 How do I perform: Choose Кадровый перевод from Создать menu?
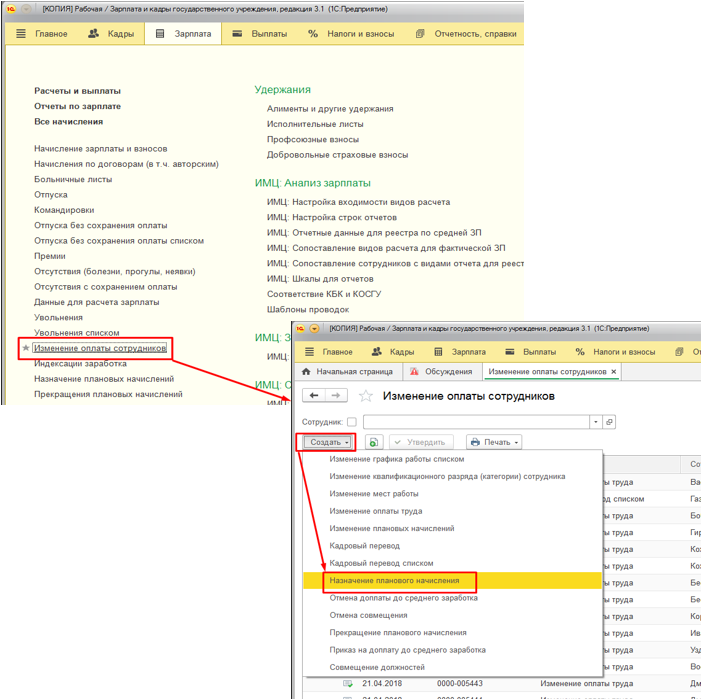pyautogui.click(x=365, y=546)
